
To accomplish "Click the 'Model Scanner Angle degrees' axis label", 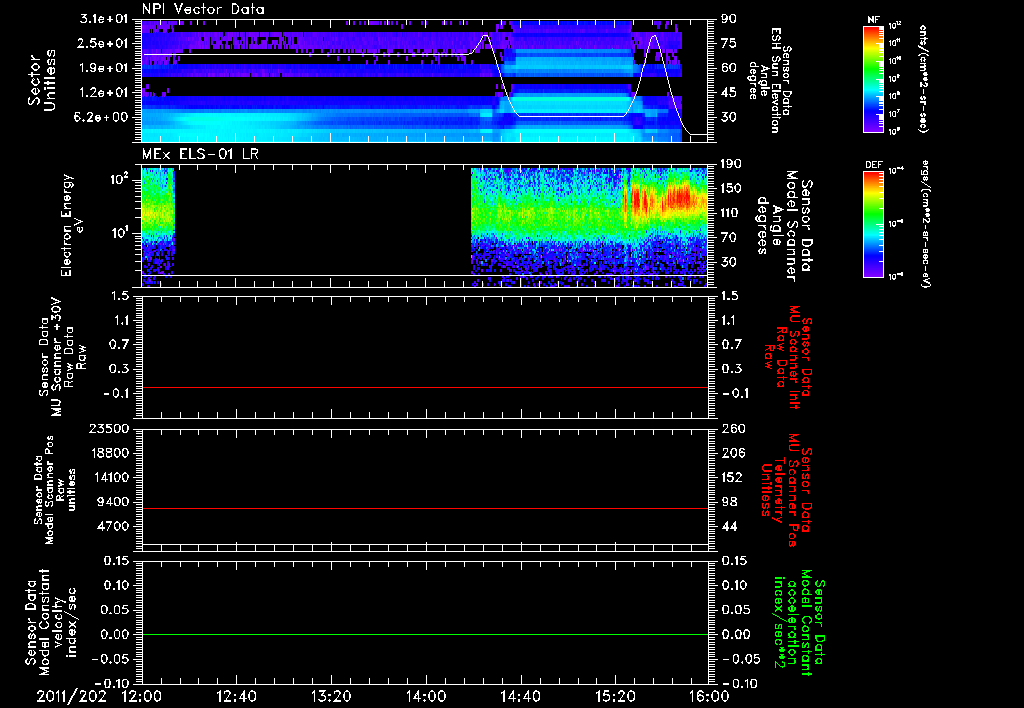I will pyautogui.click(x=776, y=226).
